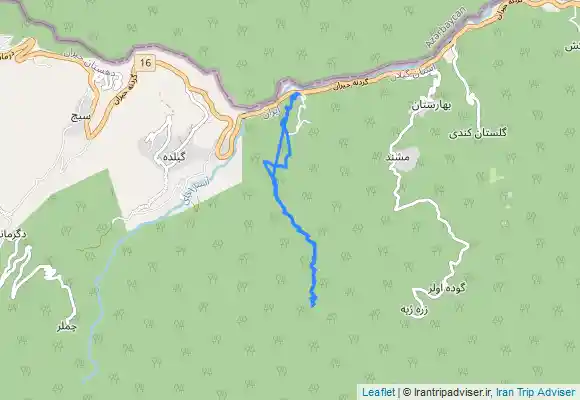
Task: Click the blue track's northern start by the highway
Action: pyautogui.click(x=296, y=95)
